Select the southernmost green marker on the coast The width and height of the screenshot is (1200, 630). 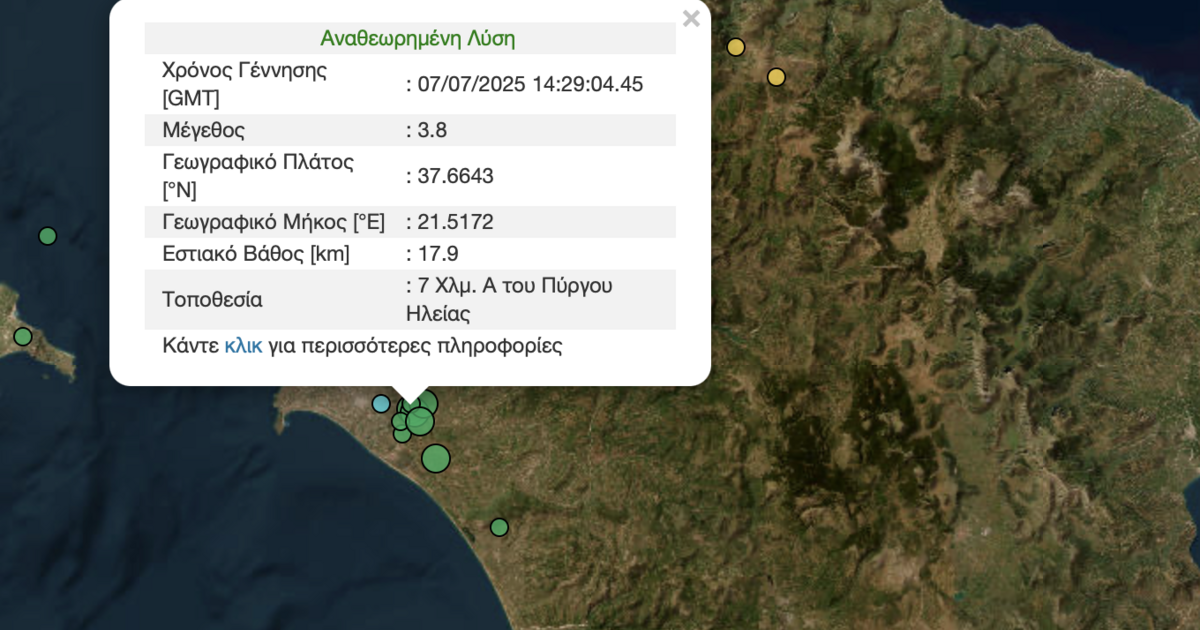[499, 527]
